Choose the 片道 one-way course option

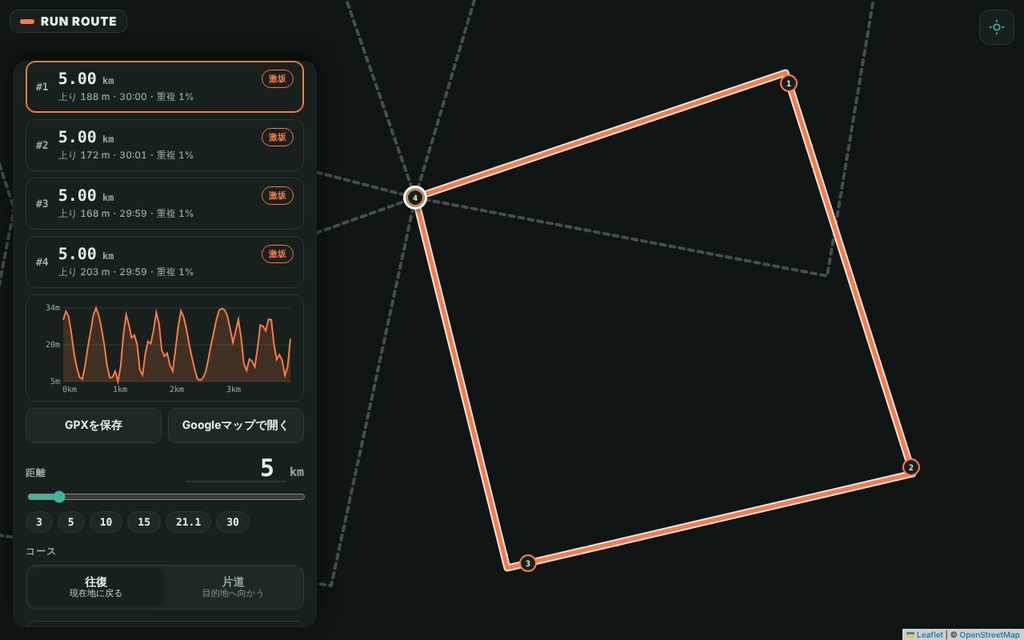[233, 587]
